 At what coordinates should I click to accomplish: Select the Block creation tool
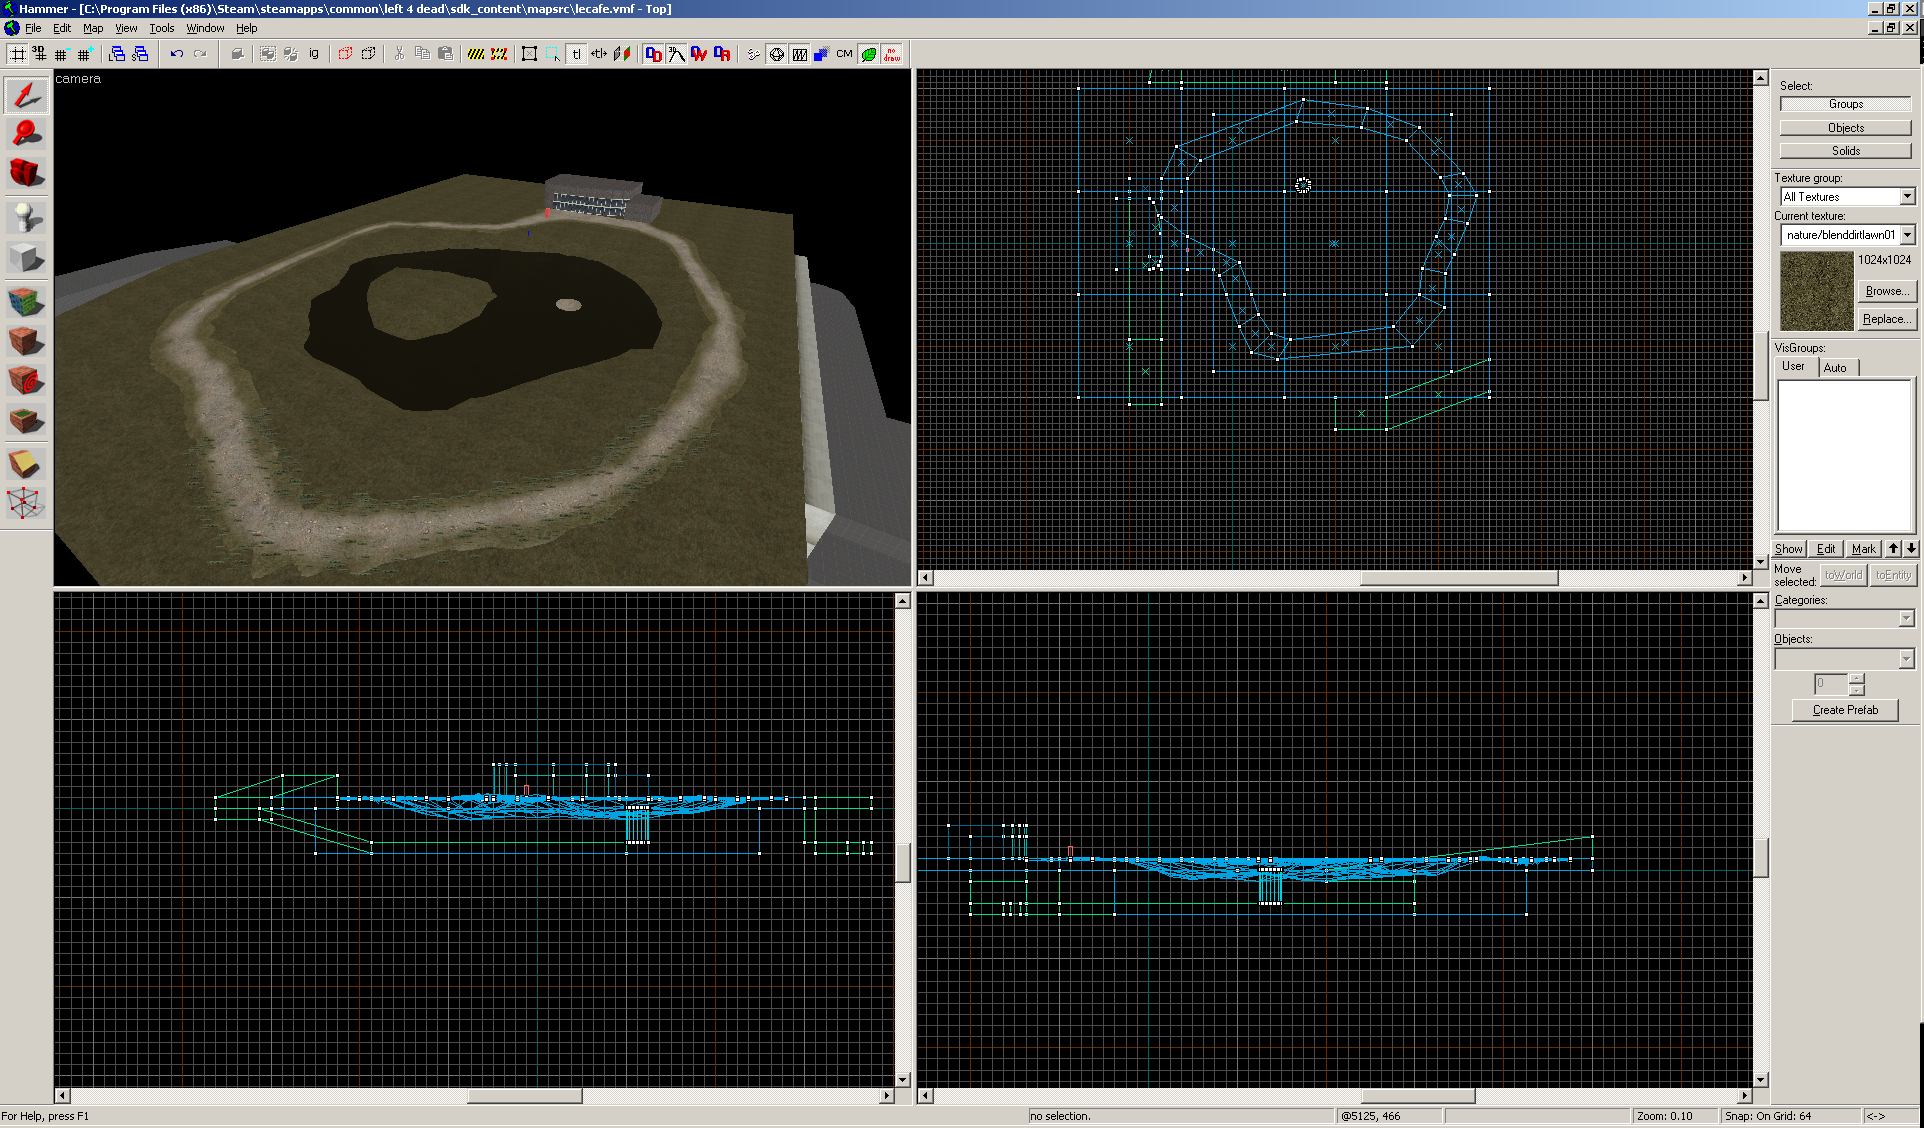tap(26, 258)
